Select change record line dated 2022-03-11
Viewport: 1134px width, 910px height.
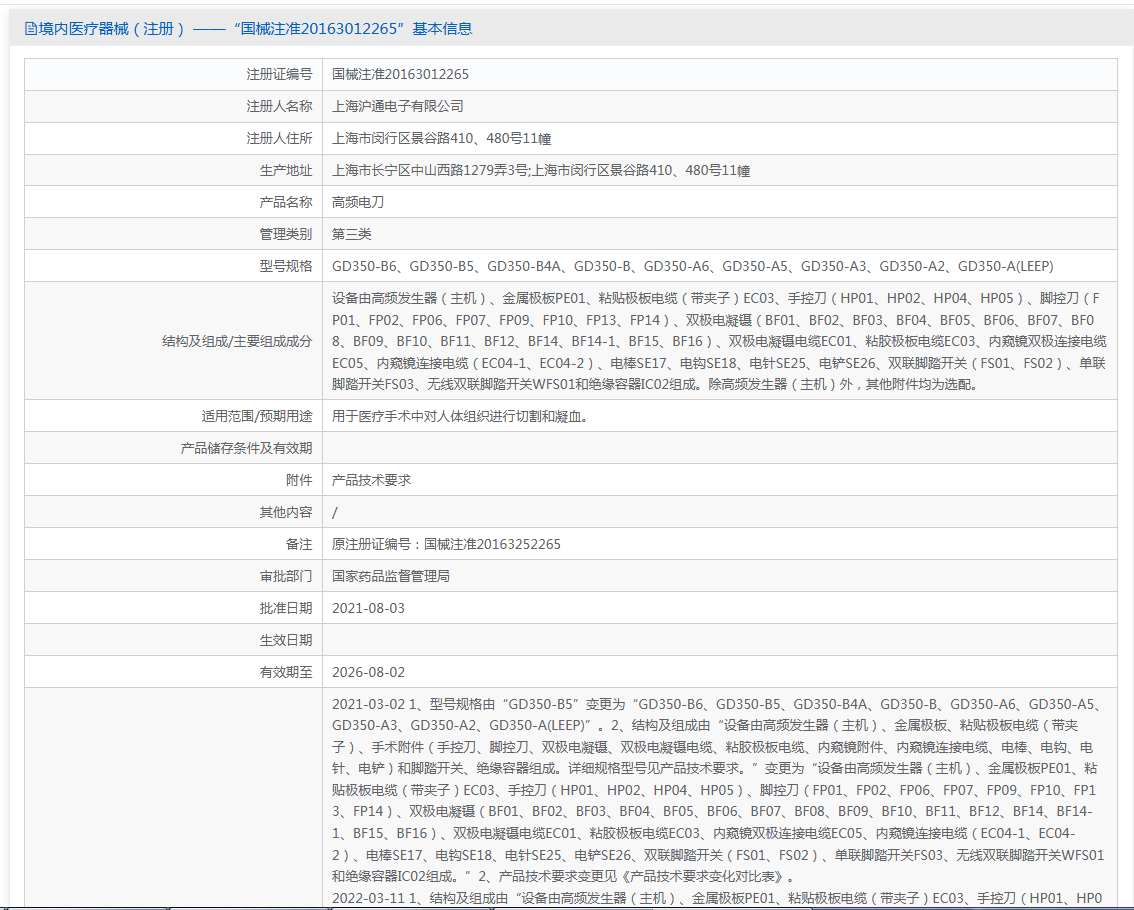[x=717, y=898]
